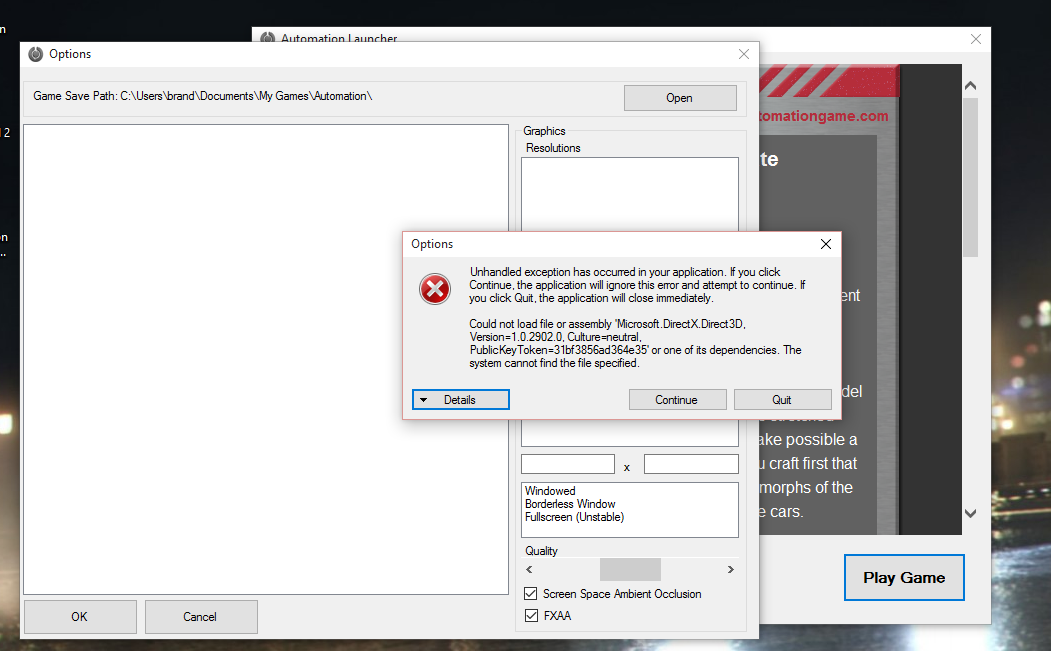The image size is (1051, 651).
Task: Confirm Options with OK button
Action: coord(80,617)
